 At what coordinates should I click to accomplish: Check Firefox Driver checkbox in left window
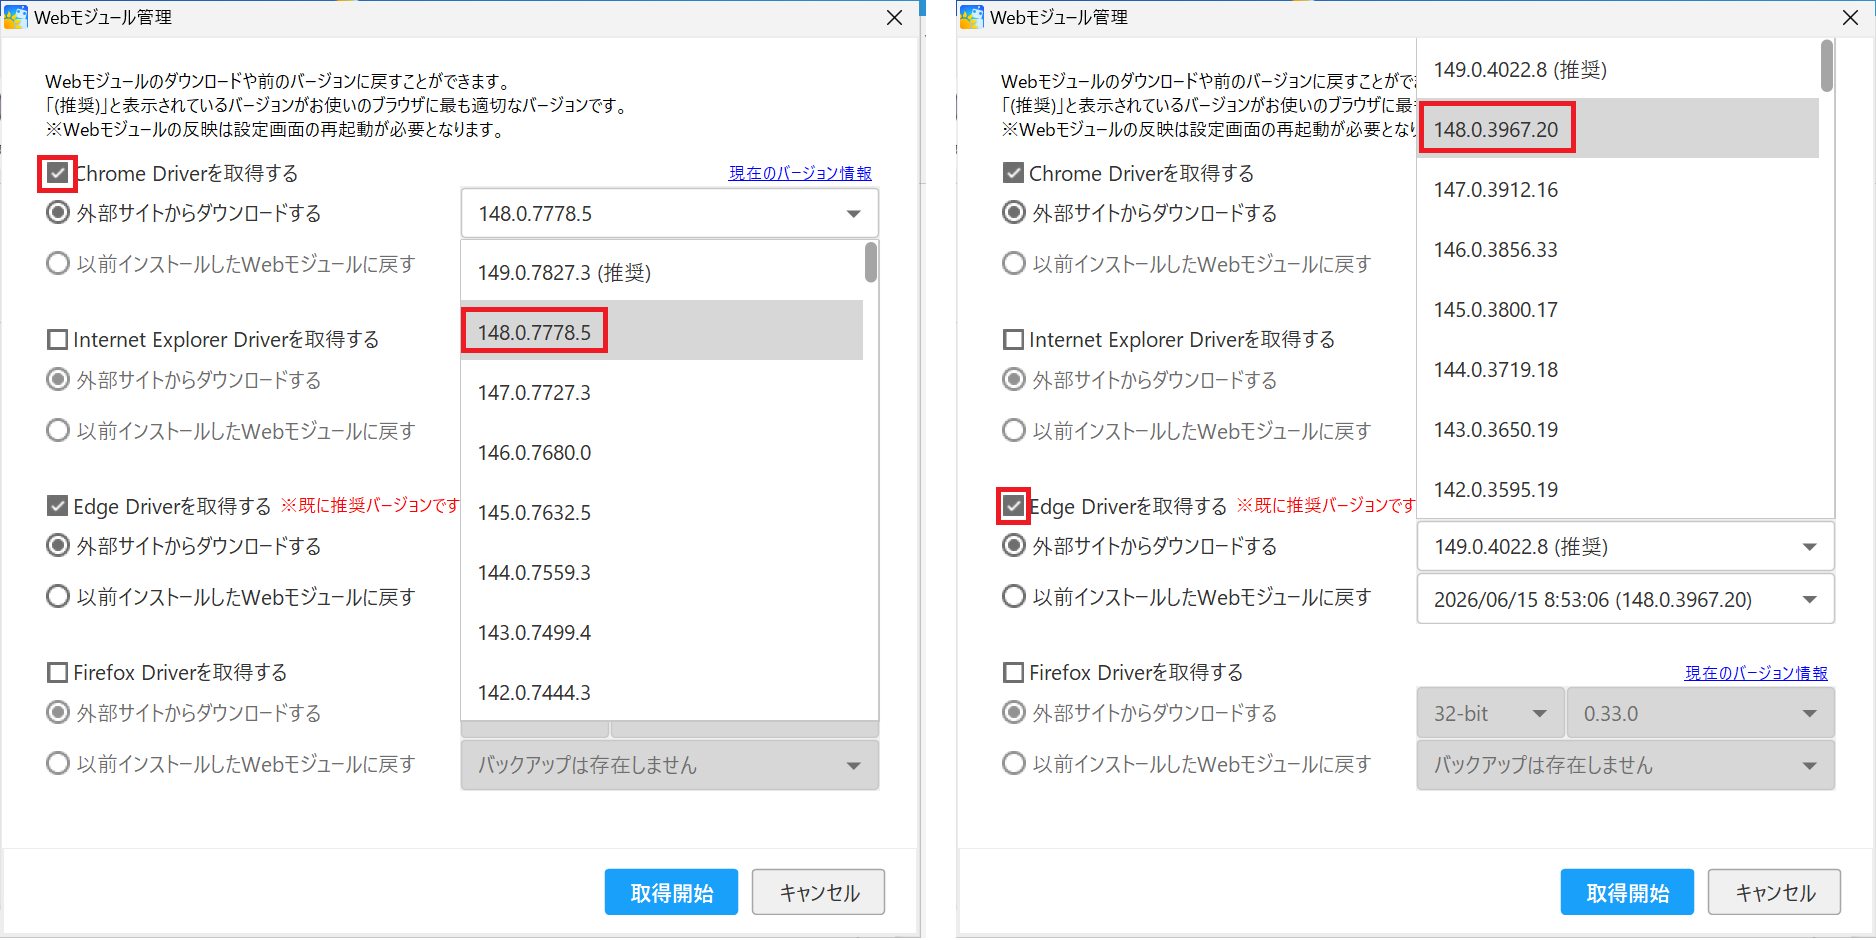58,672
